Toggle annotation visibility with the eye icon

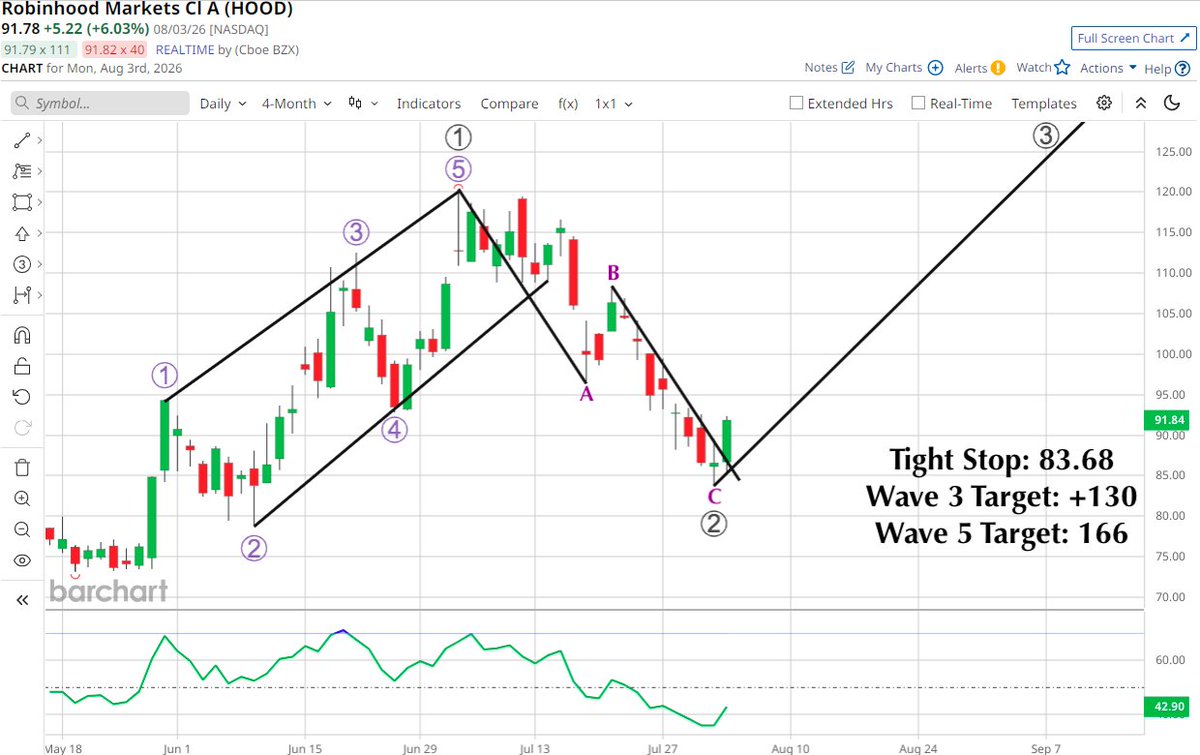[22, 560]
